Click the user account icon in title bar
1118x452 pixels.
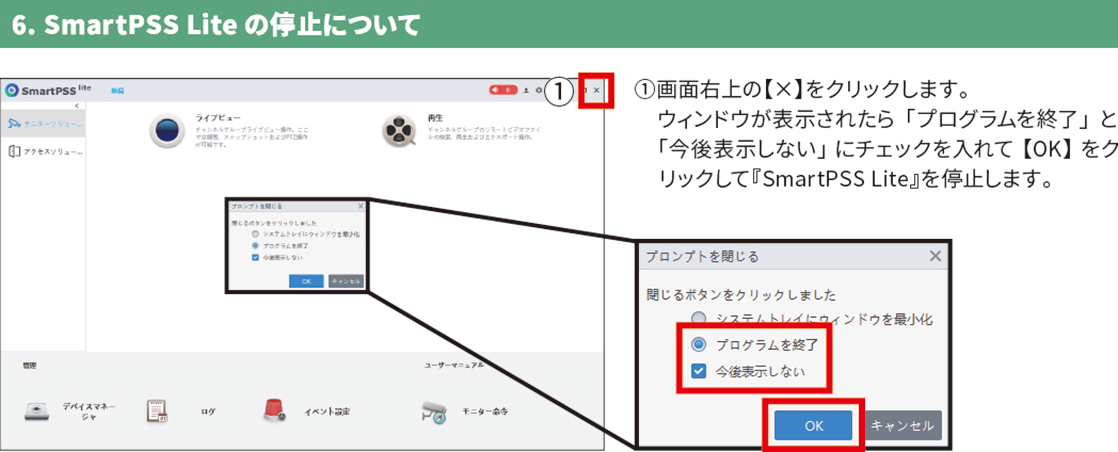coord(526,91)
